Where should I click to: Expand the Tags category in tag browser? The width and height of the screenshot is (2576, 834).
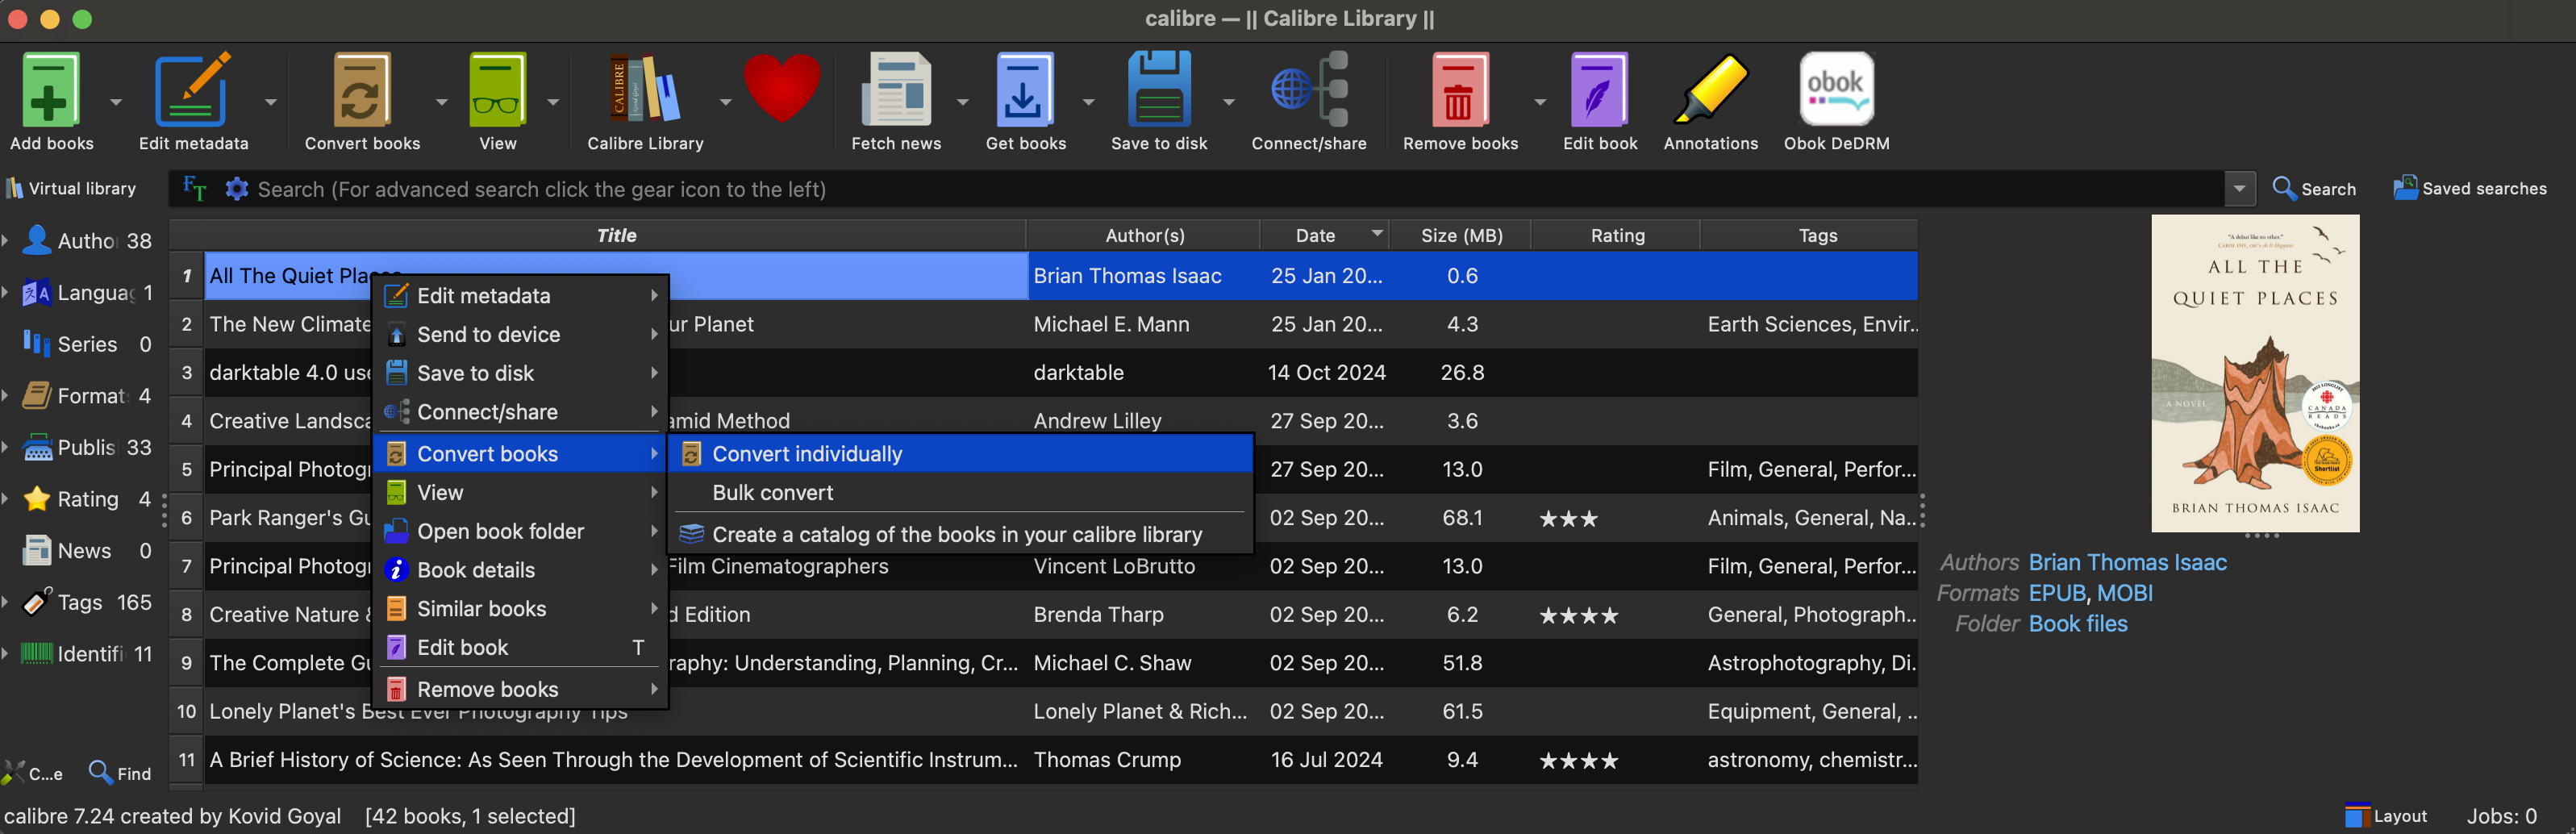[6, 603]
